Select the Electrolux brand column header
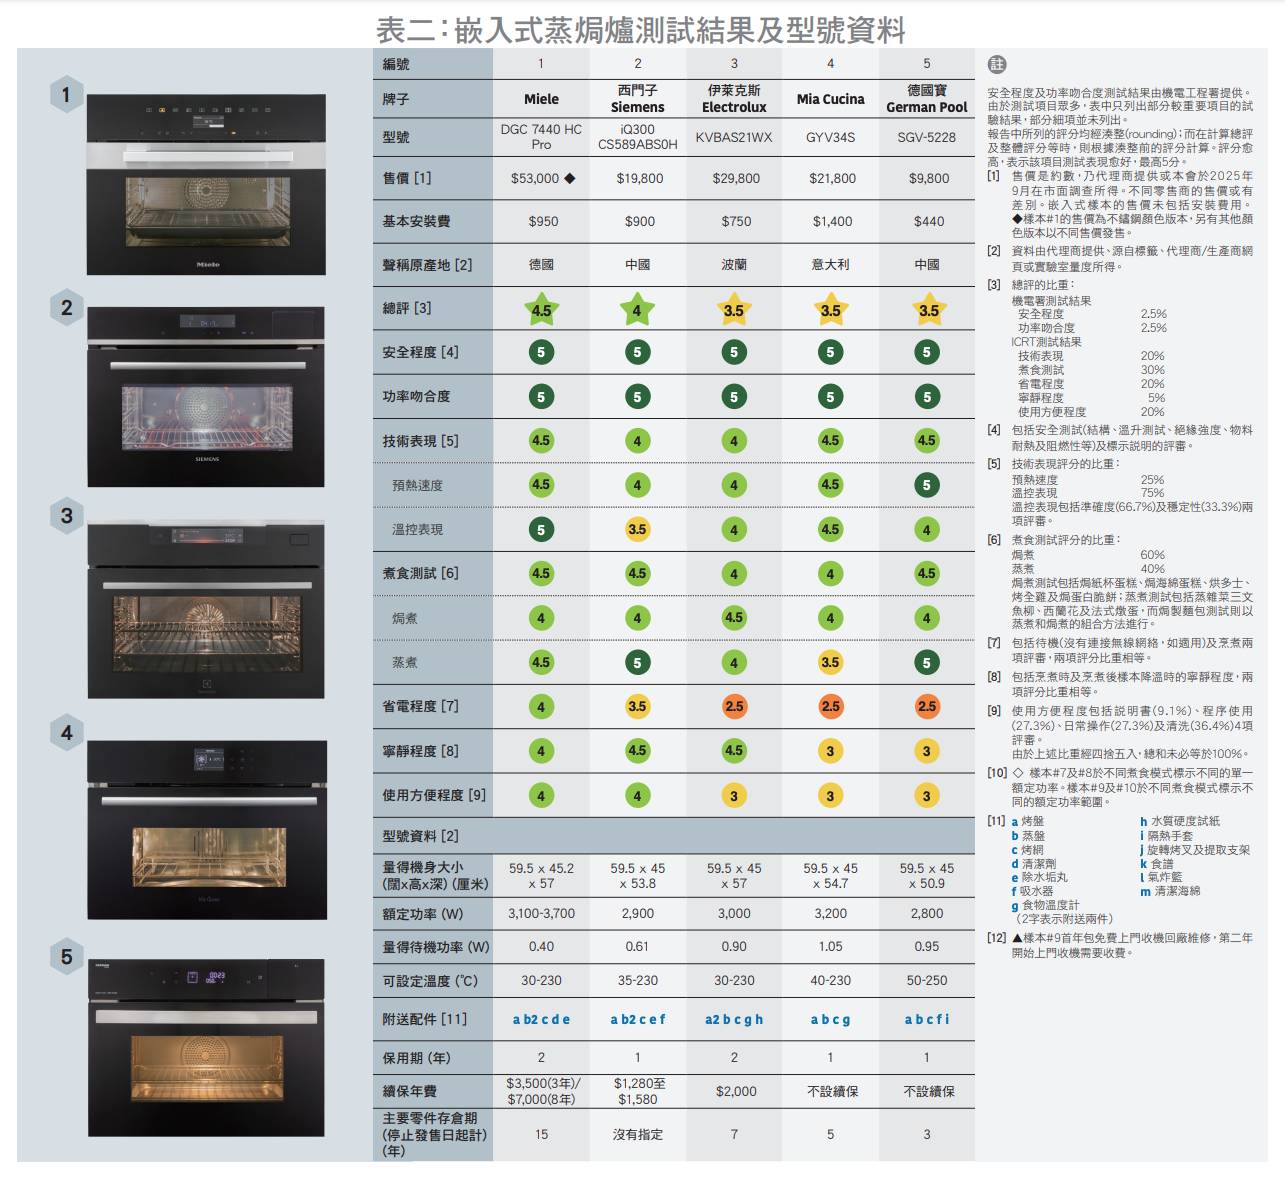 point(733,98)
